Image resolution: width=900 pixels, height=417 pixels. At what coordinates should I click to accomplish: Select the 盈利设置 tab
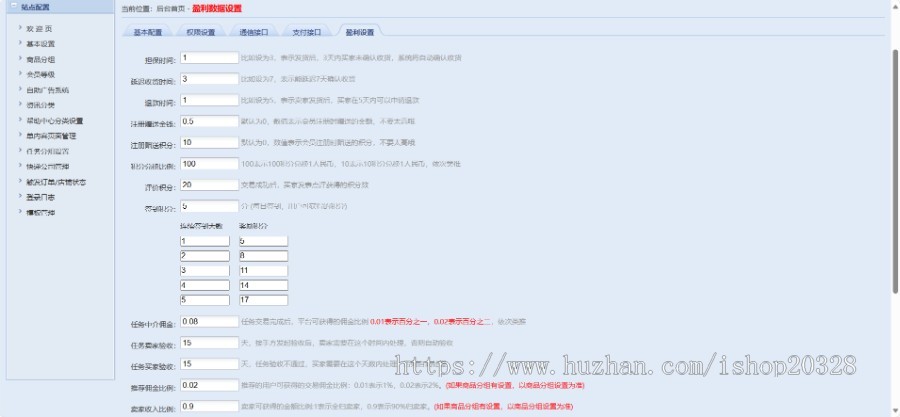click(360, 32)
